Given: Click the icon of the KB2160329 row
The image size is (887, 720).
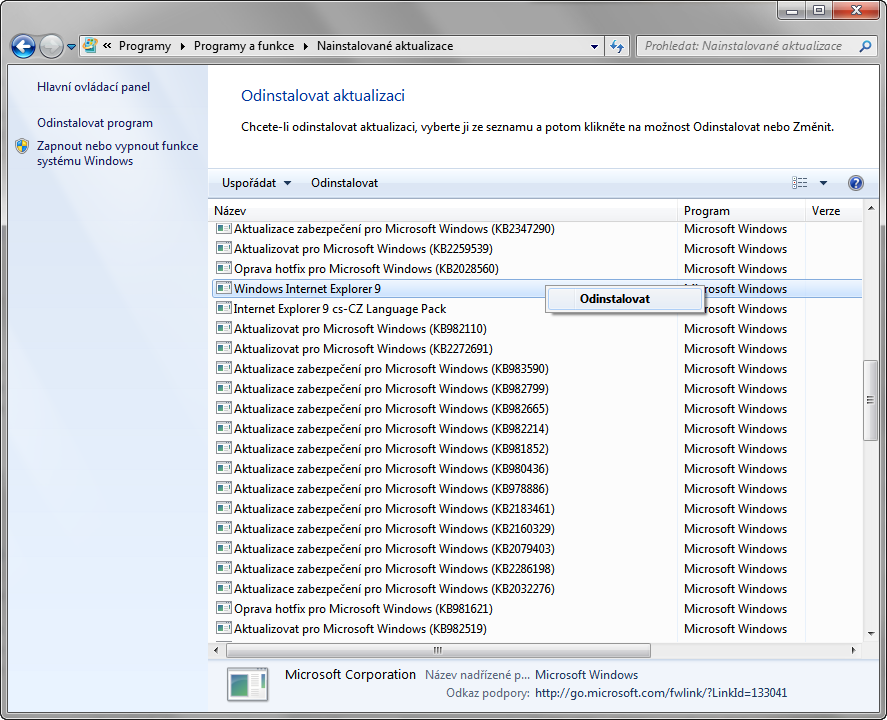Looking at the screenshot, I should coord(224,528).
